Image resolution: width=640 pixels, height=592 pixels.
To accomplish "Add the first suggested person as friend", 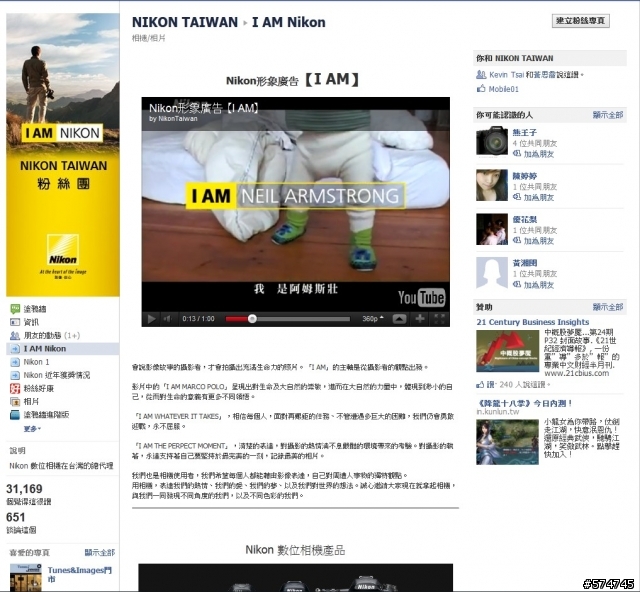I will [x=538, y=154].
